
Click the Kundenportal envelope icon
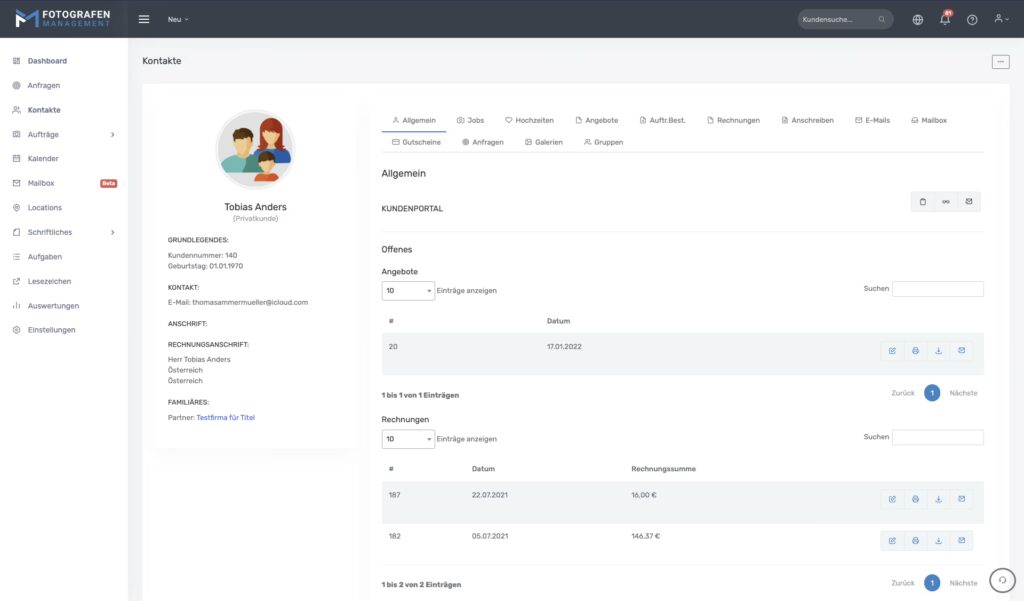[969, 202]
